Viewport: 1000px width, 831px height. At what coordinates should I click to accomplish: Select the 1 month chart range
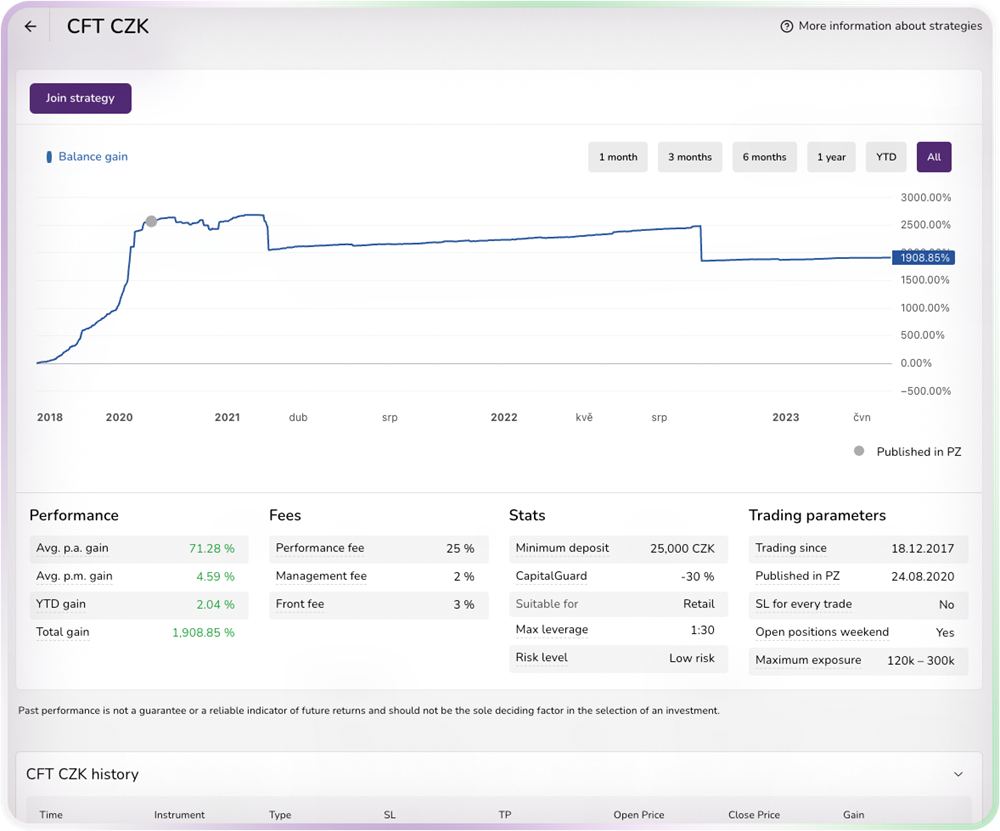pyautogui.click(x=617, y=156)
